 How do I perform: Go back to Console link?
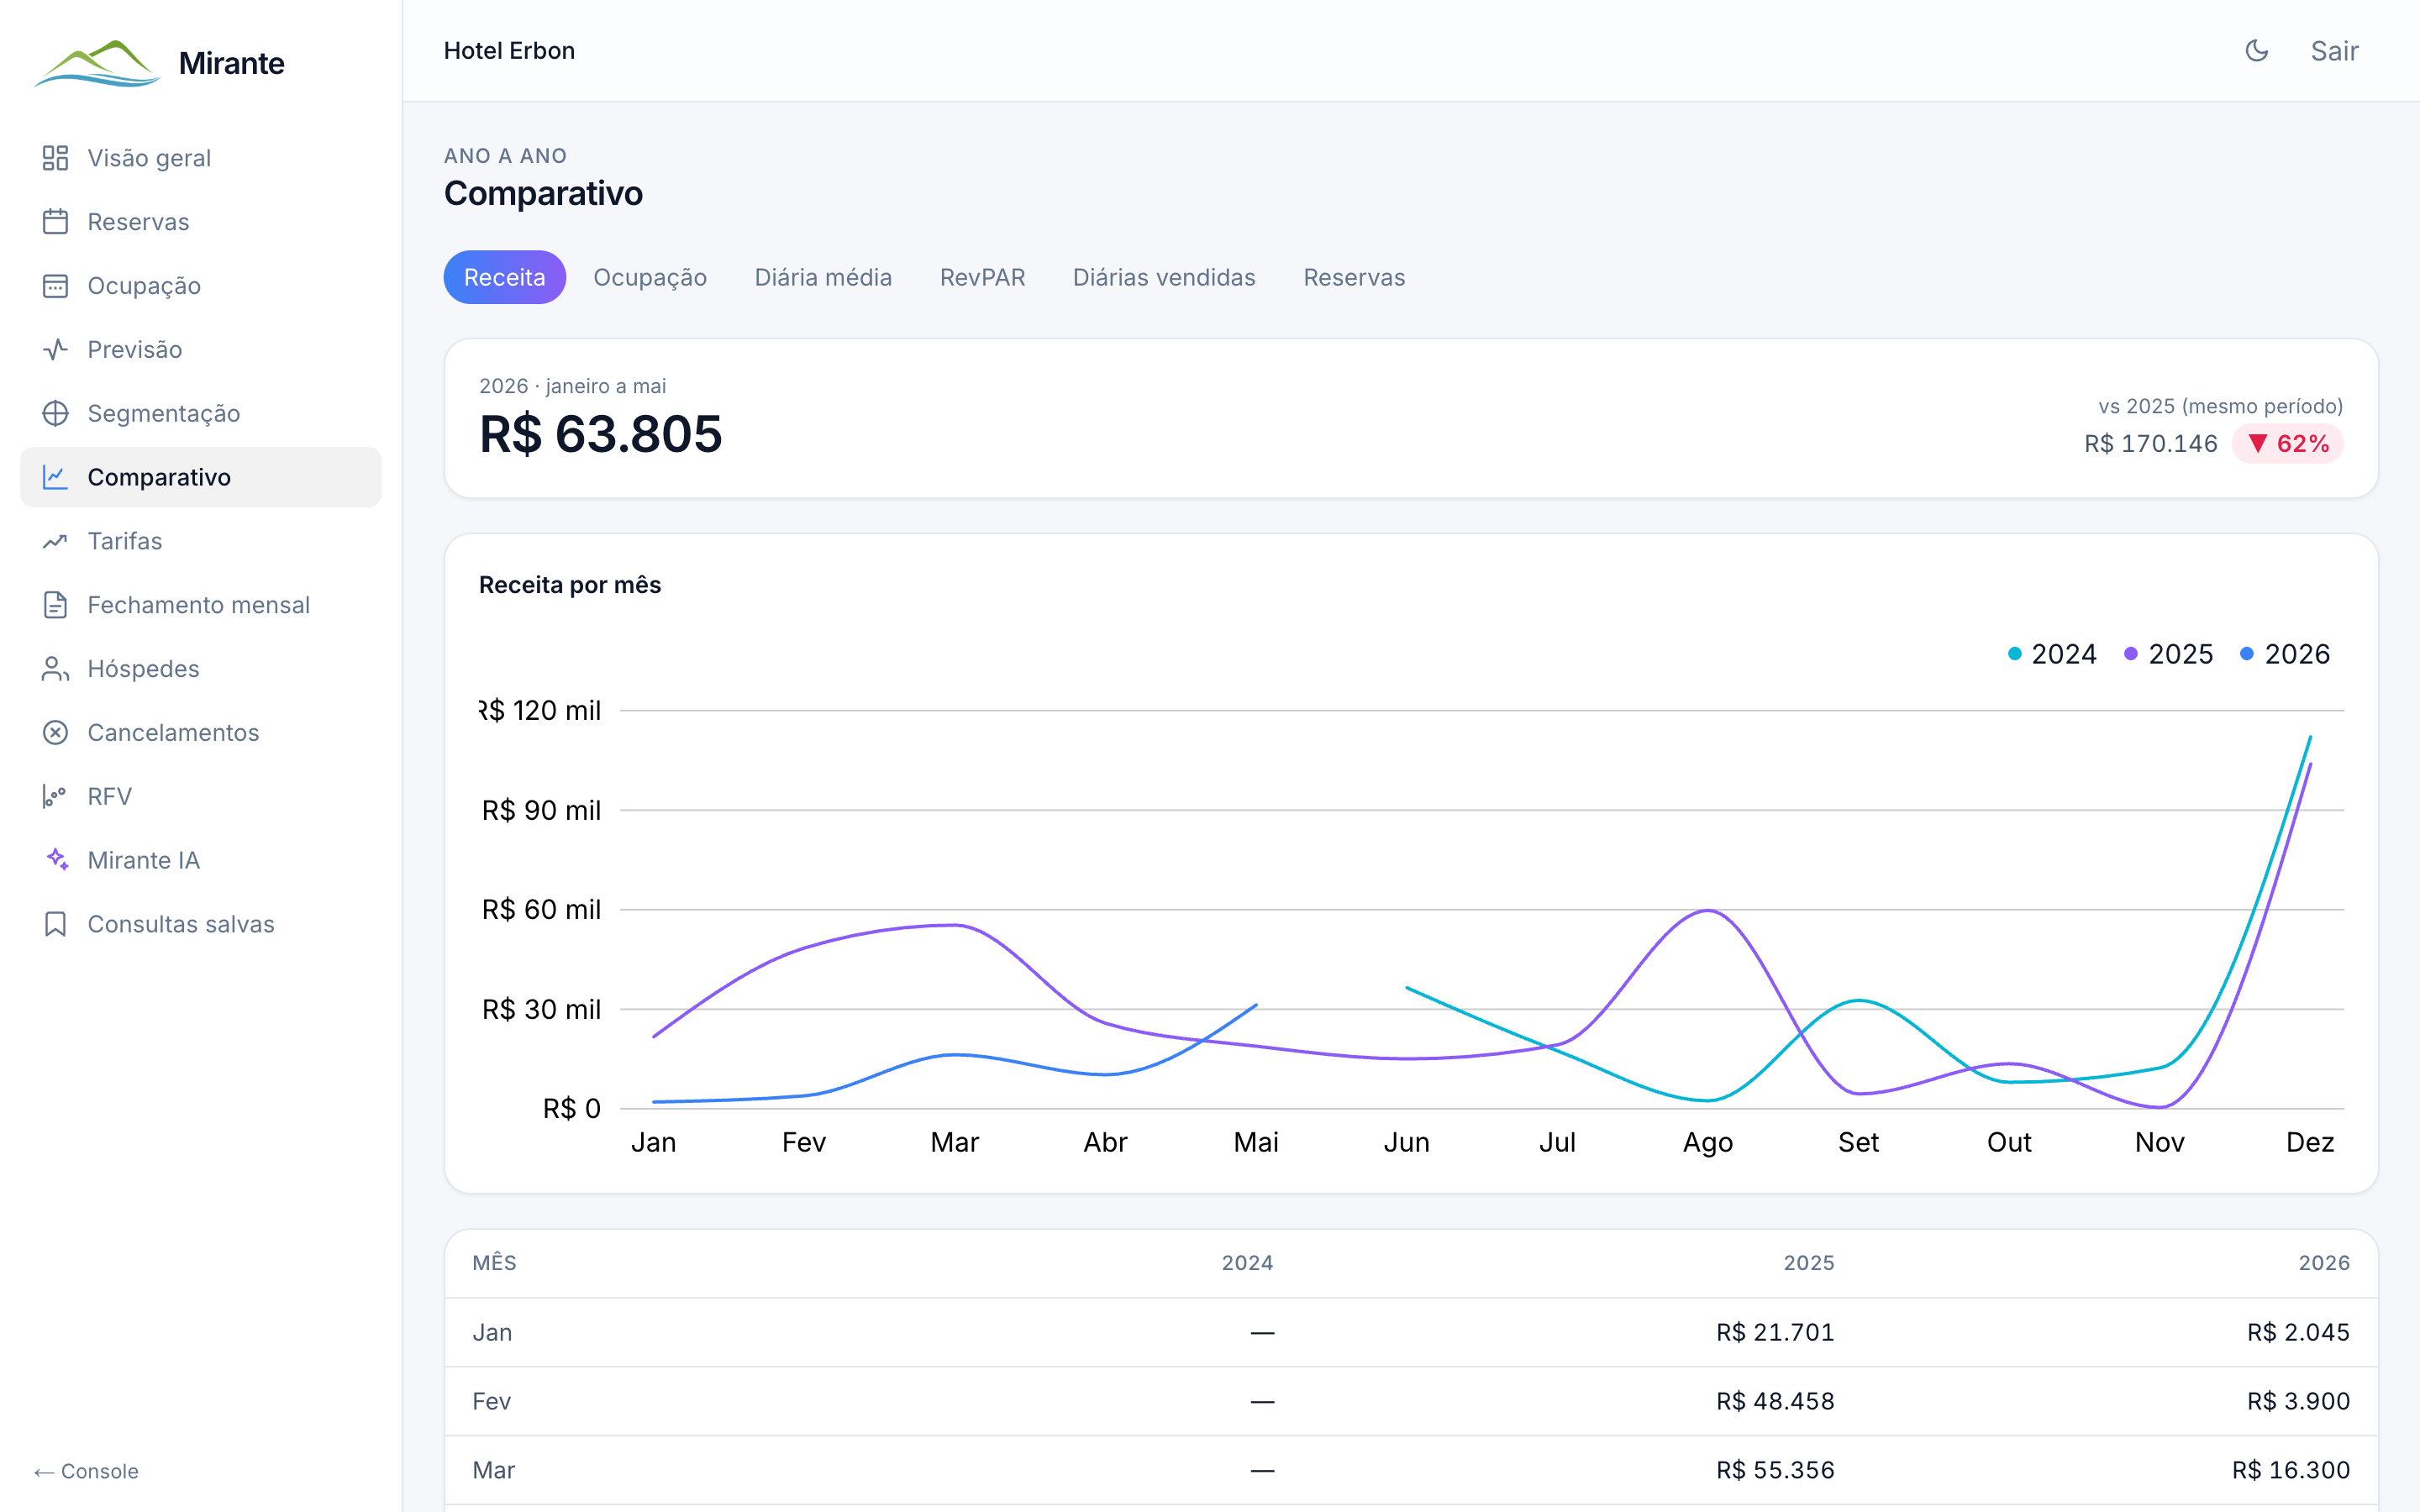86,1471
